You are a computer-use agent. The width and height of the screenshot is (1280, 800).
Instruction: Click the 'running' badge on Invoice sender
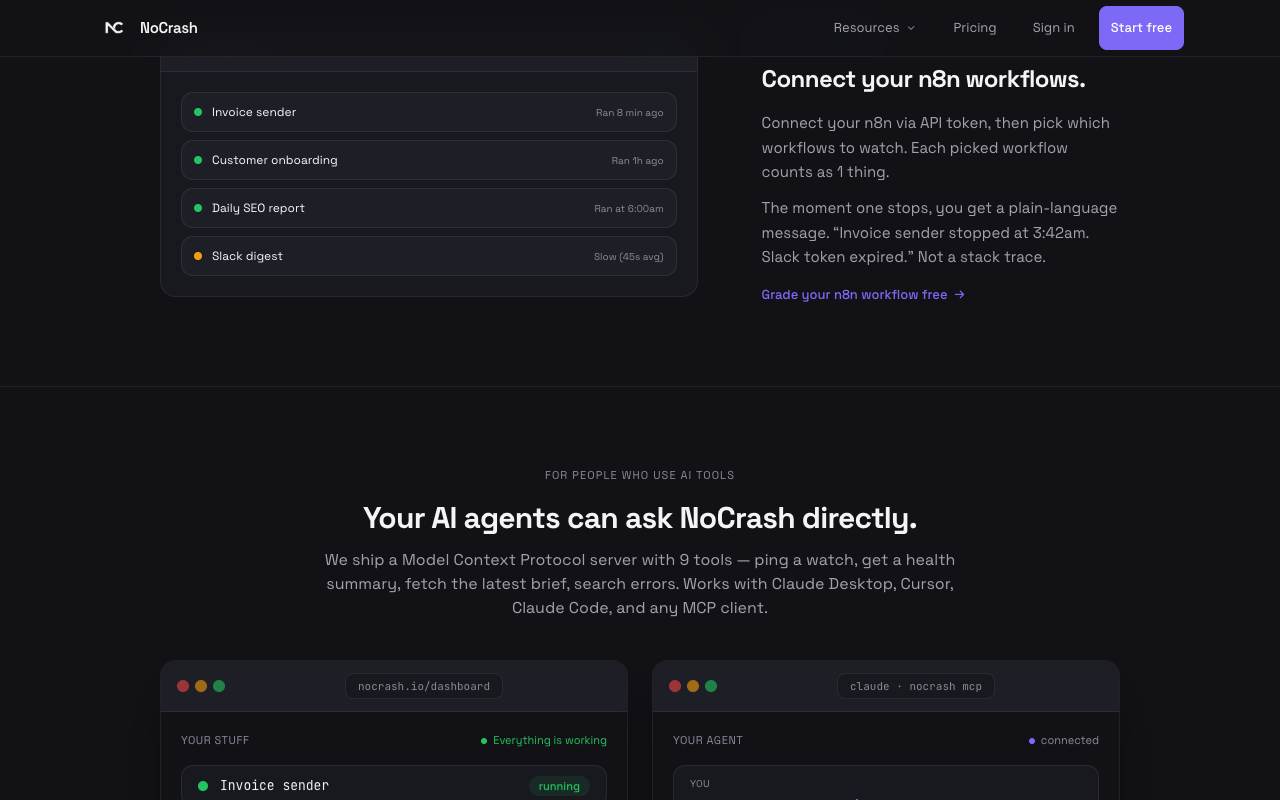click(x=559, y=786)
